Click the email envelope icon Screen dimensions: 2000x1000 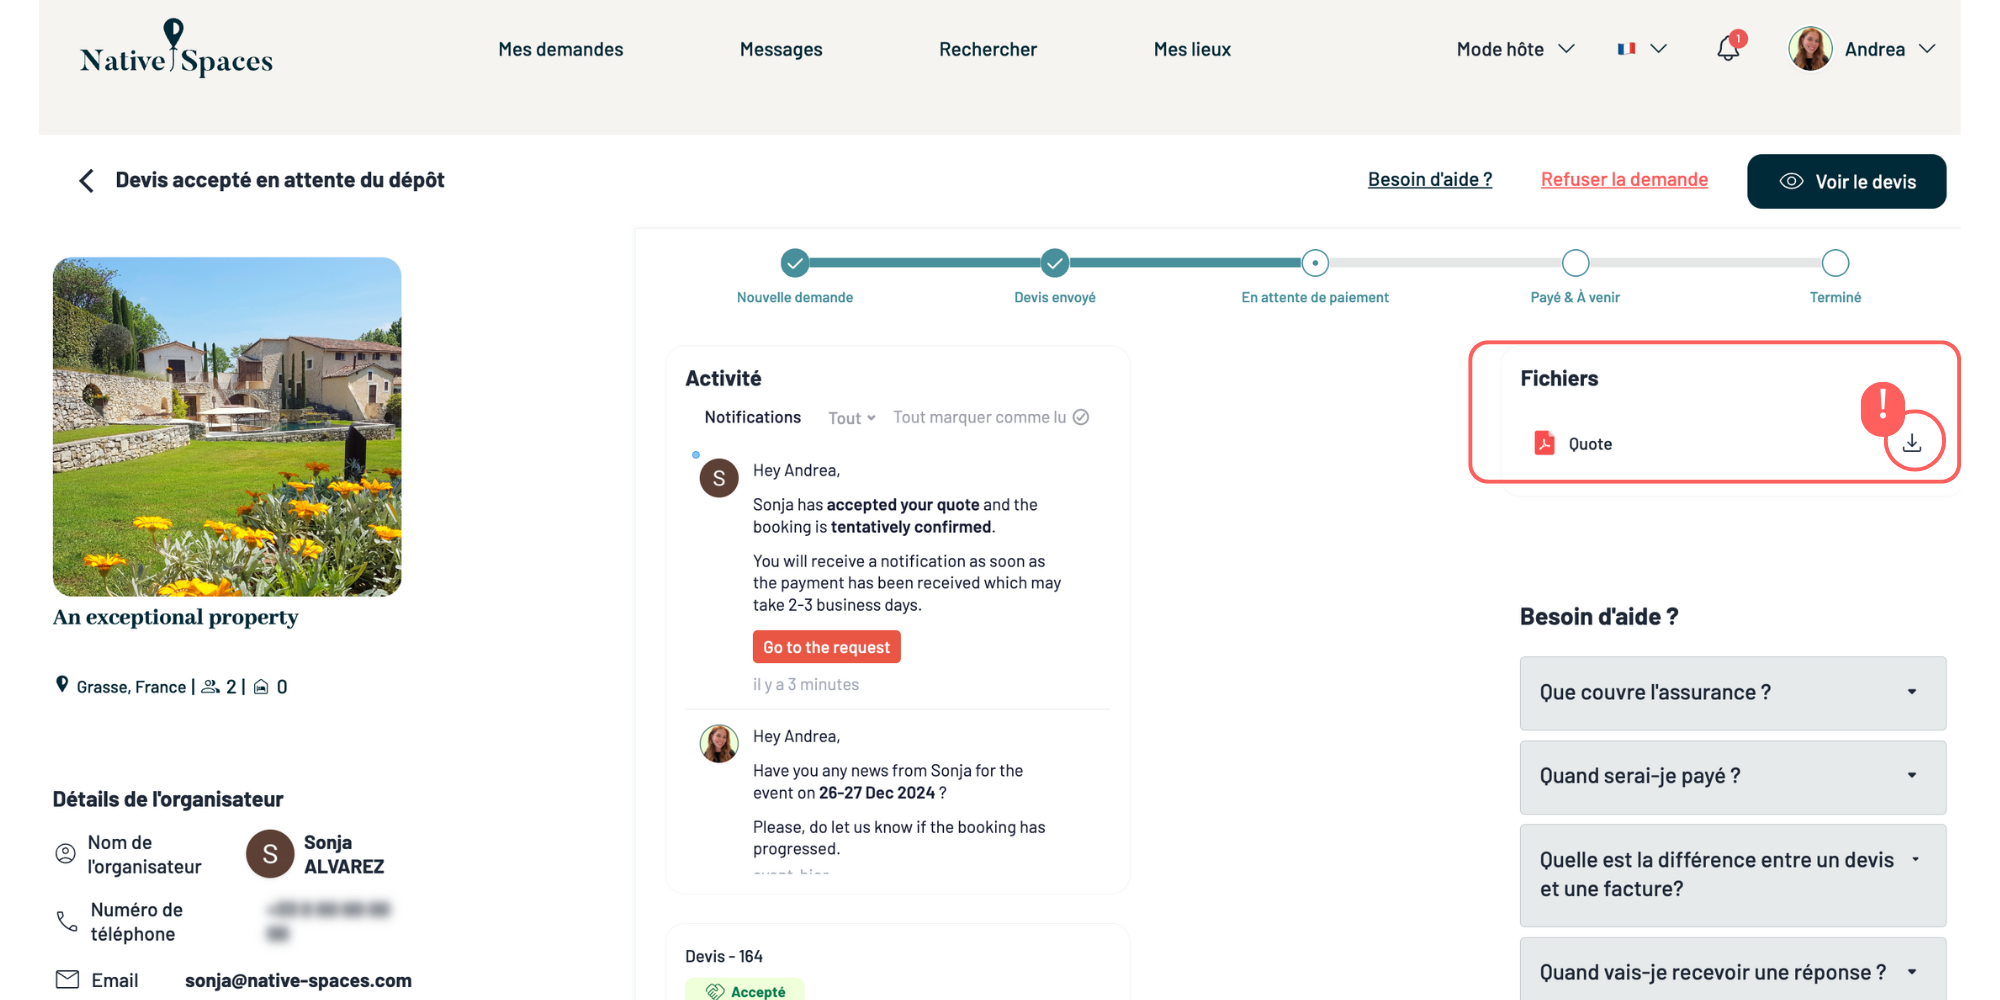pos(67,980)
